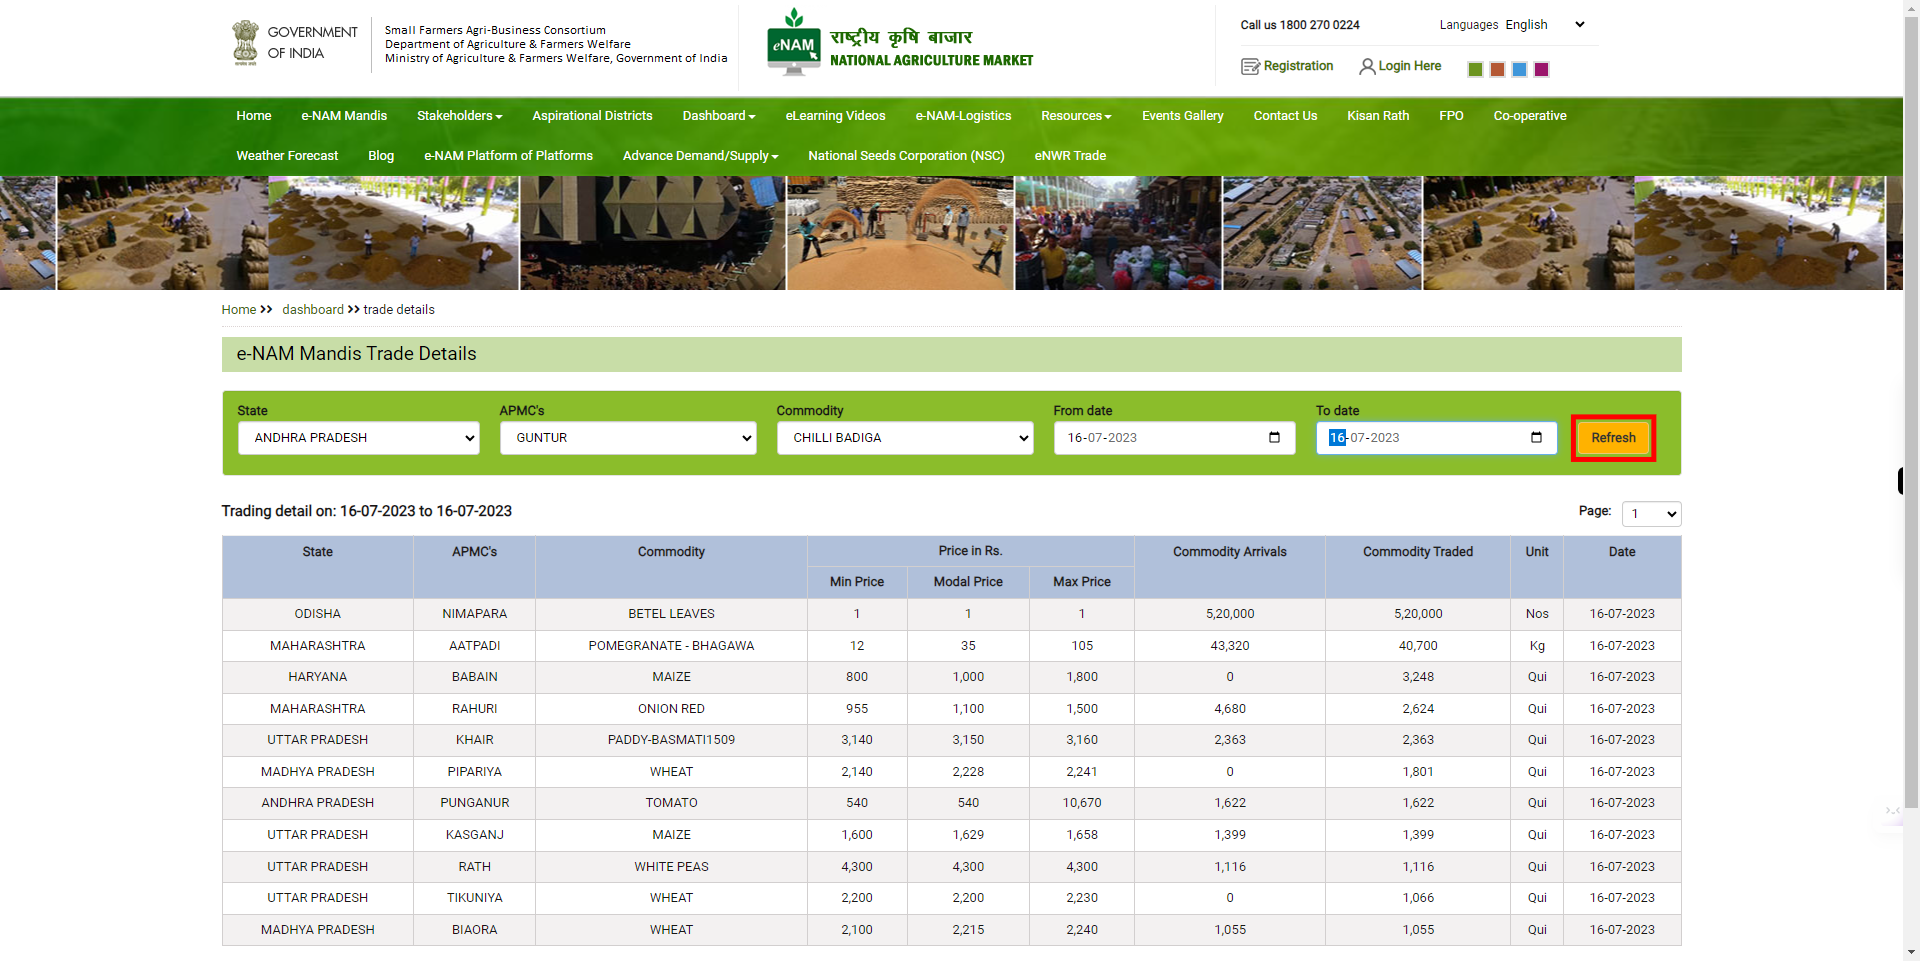Click the WHITE PEAS commodity cell
This screenshot has width=1920, height=961.
point(671,867)
